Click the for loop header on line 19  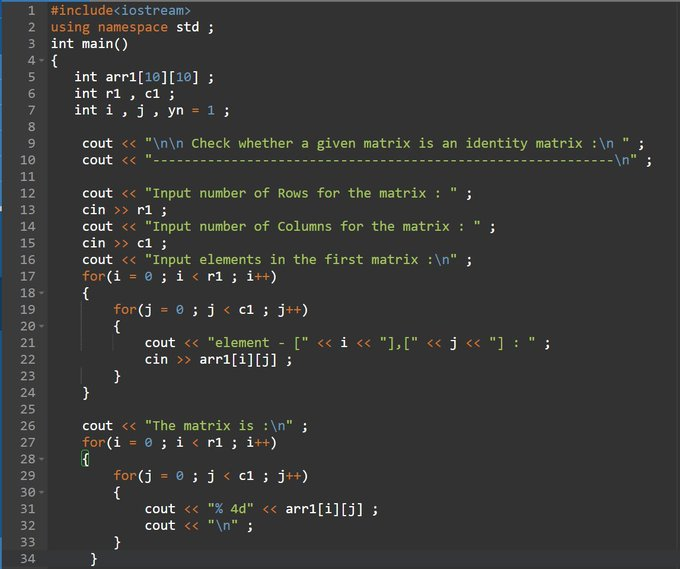point(211,310)
